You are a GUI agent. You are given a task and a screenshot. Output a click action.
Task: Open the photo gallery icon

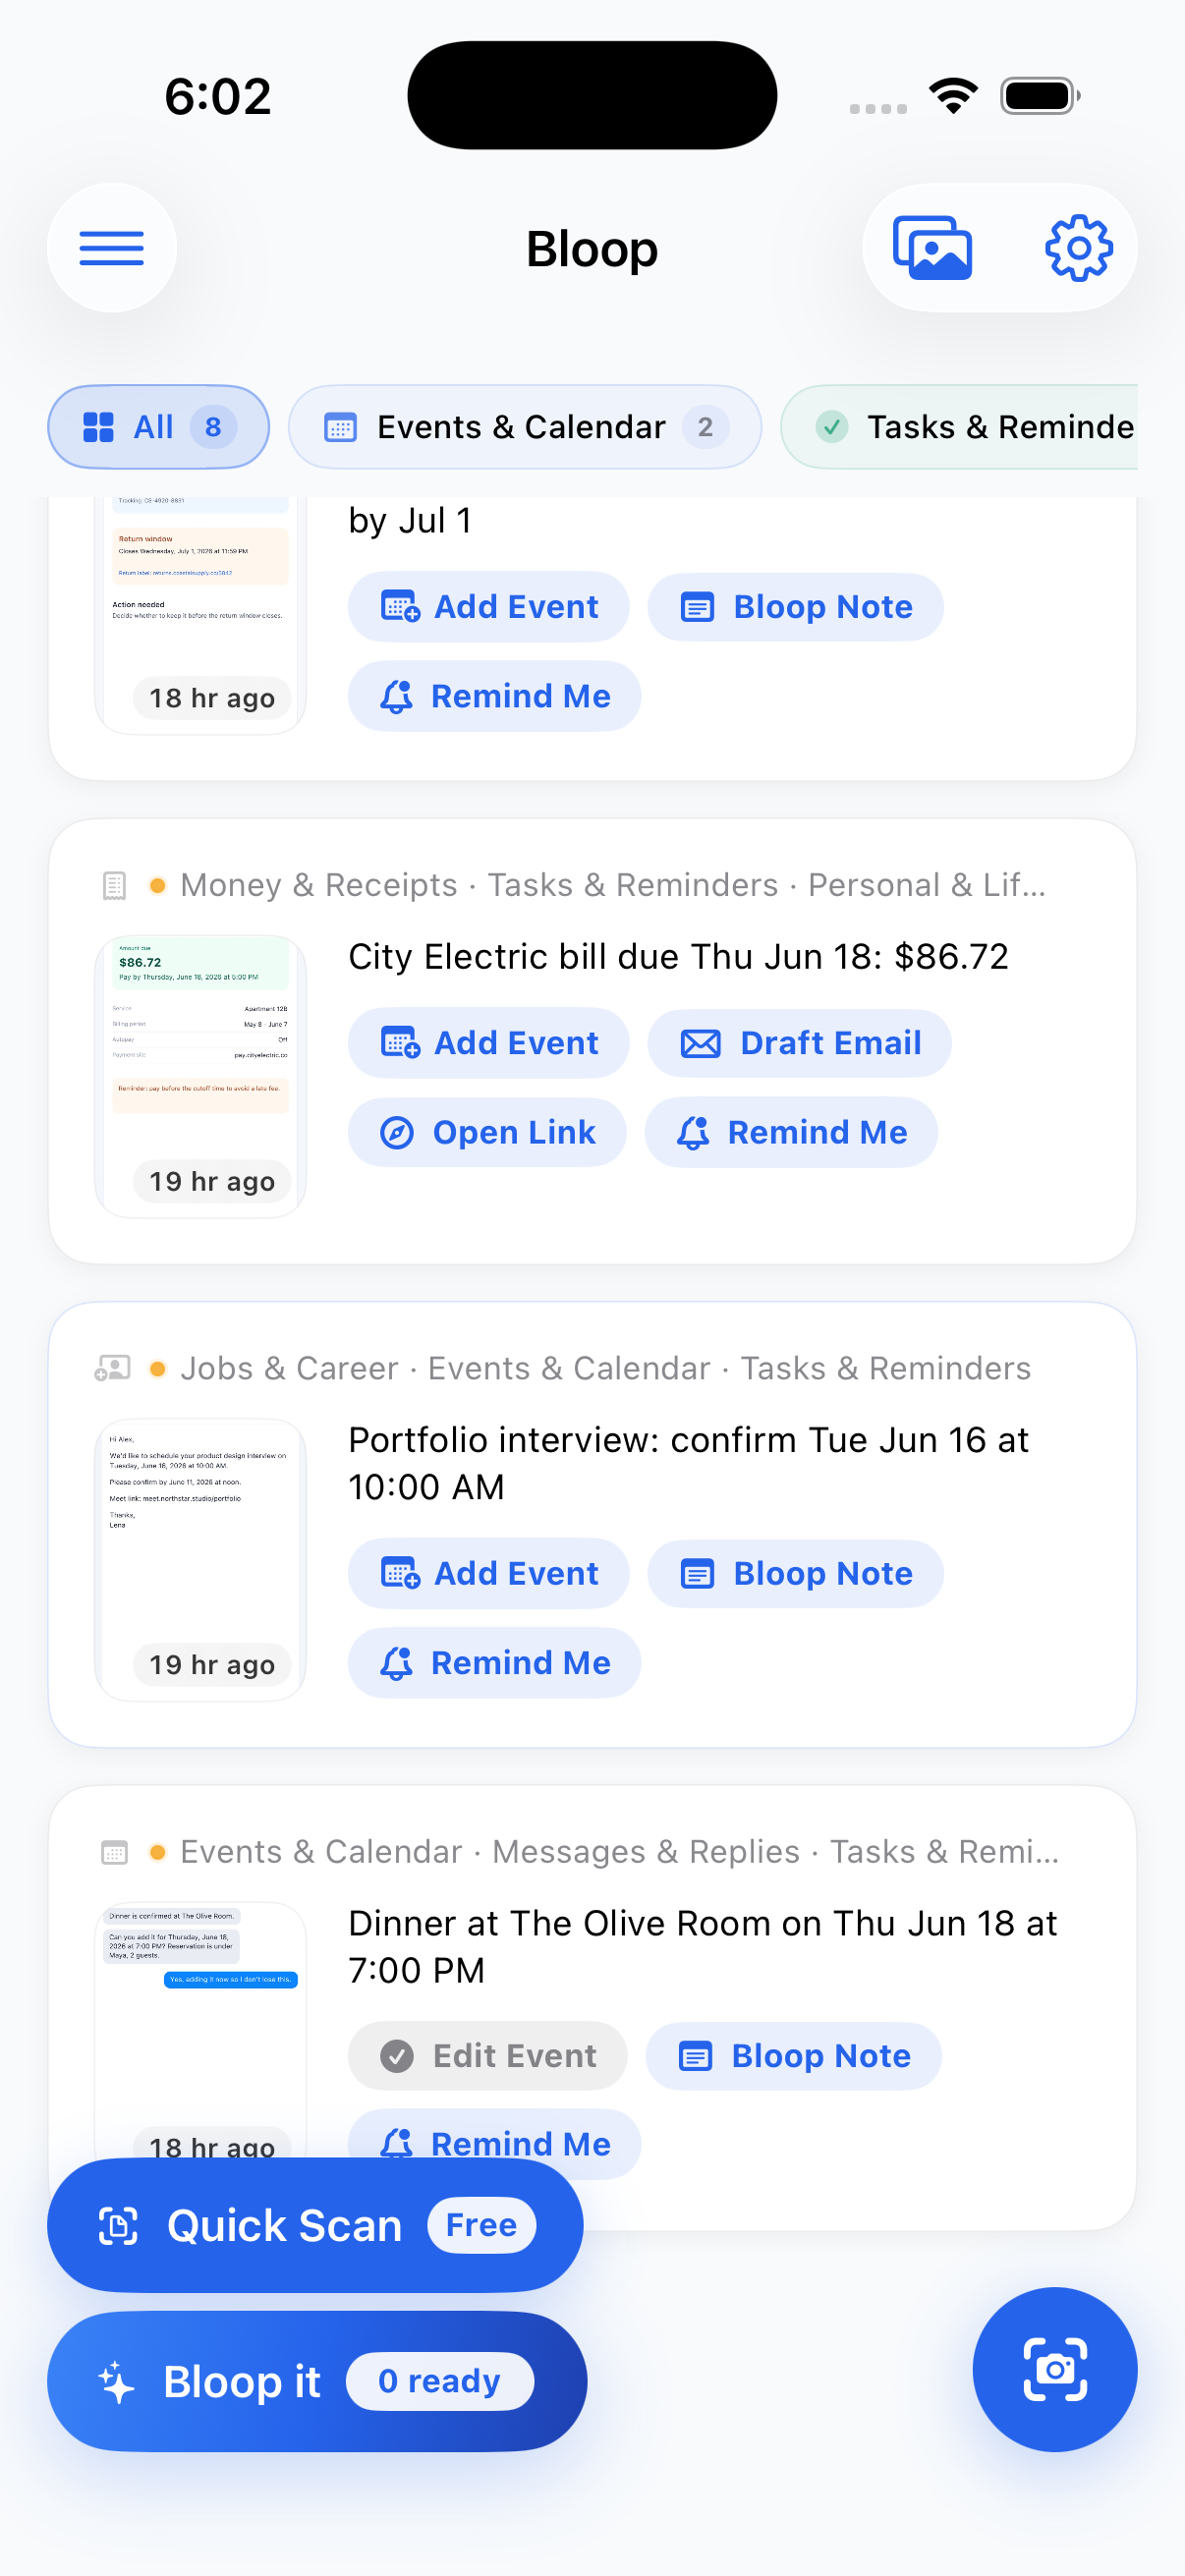(932, 248)
